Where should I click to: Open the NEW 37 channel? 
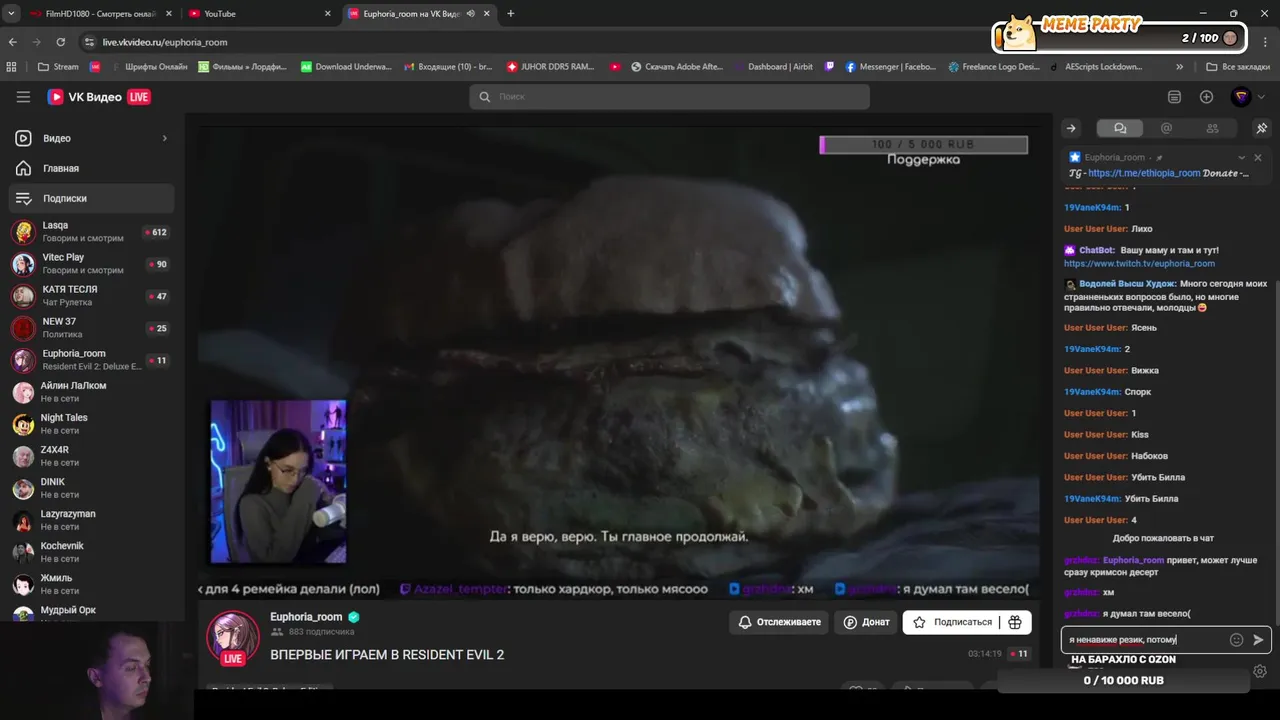point(91,328)
